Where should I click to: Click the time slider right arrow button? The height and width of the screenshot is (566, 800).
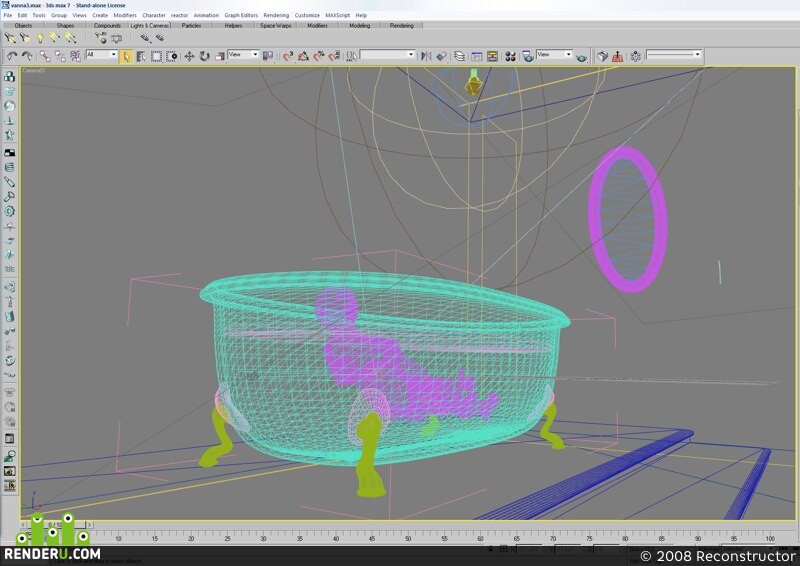[90, 525]
